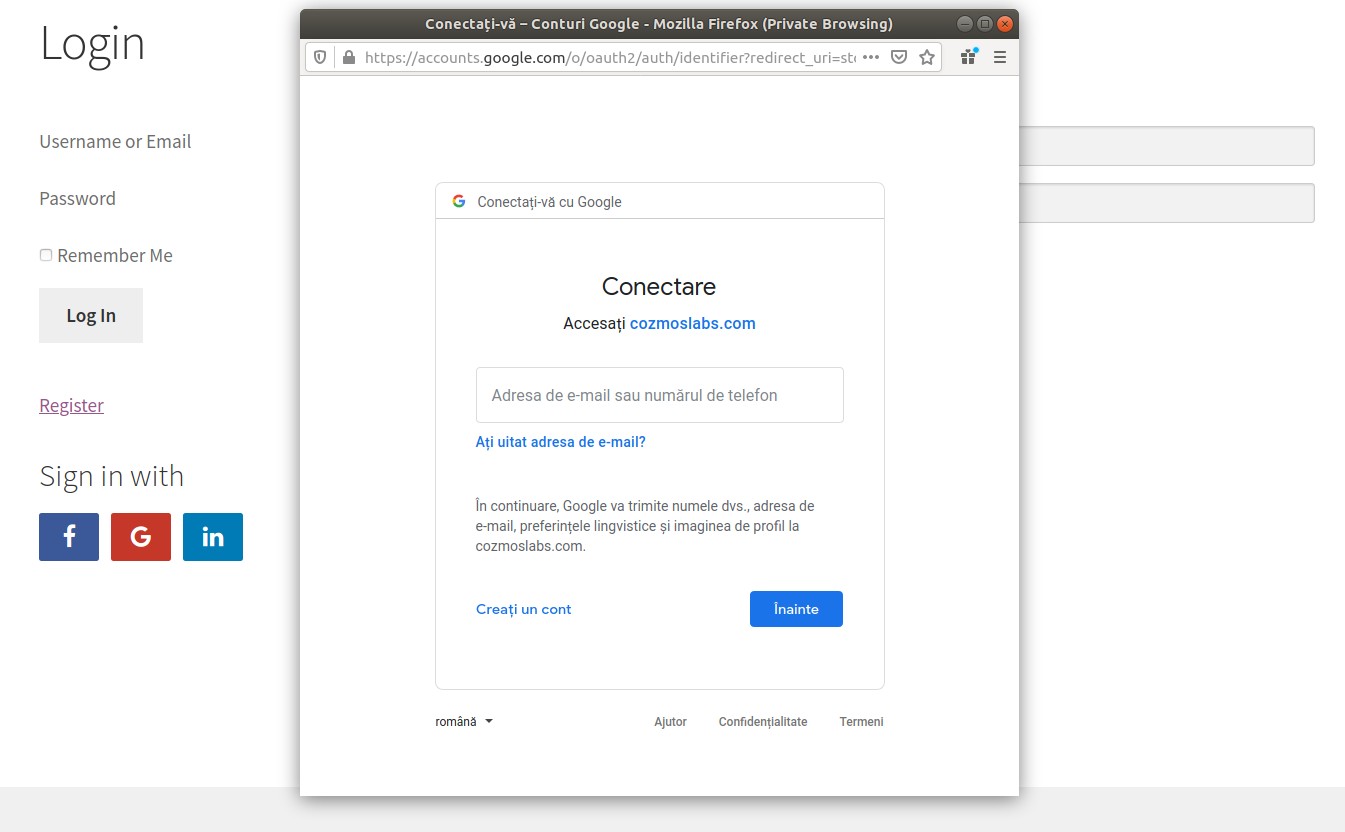
Task: Open the Register link
Action: [72, 405]
